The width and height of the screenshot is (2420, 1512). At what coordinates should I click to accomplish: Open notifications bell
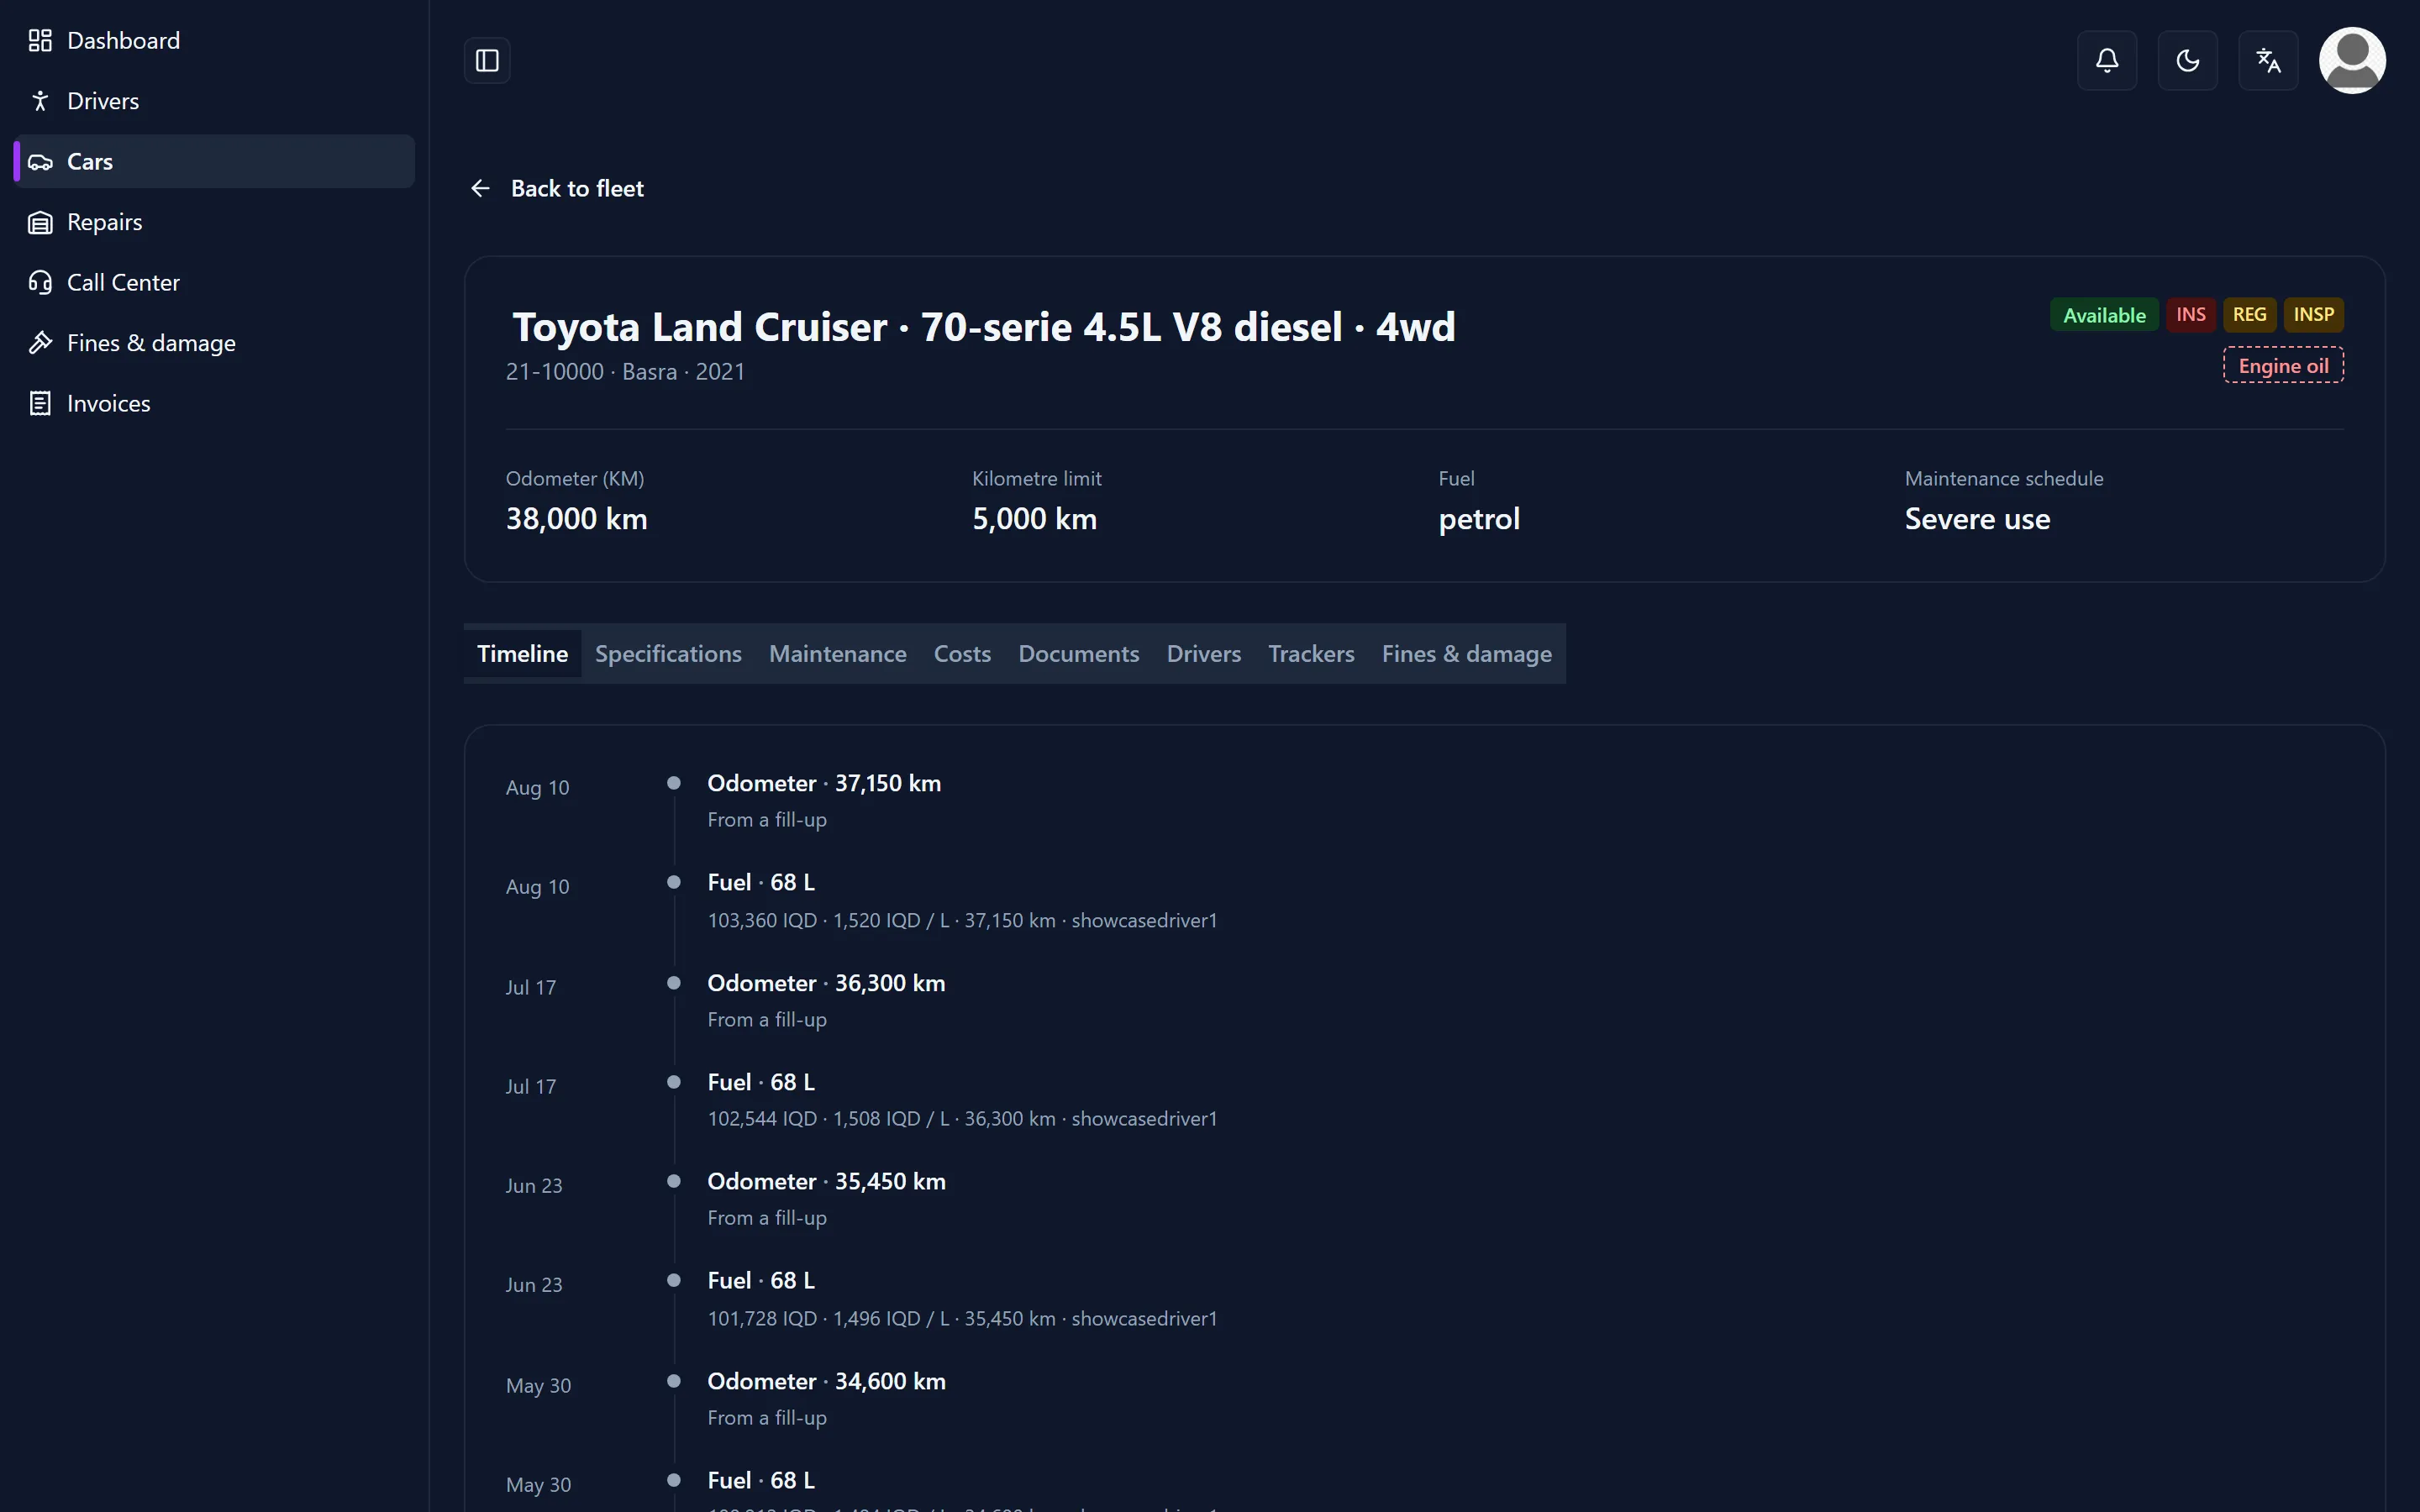[x=2107, y=61]
